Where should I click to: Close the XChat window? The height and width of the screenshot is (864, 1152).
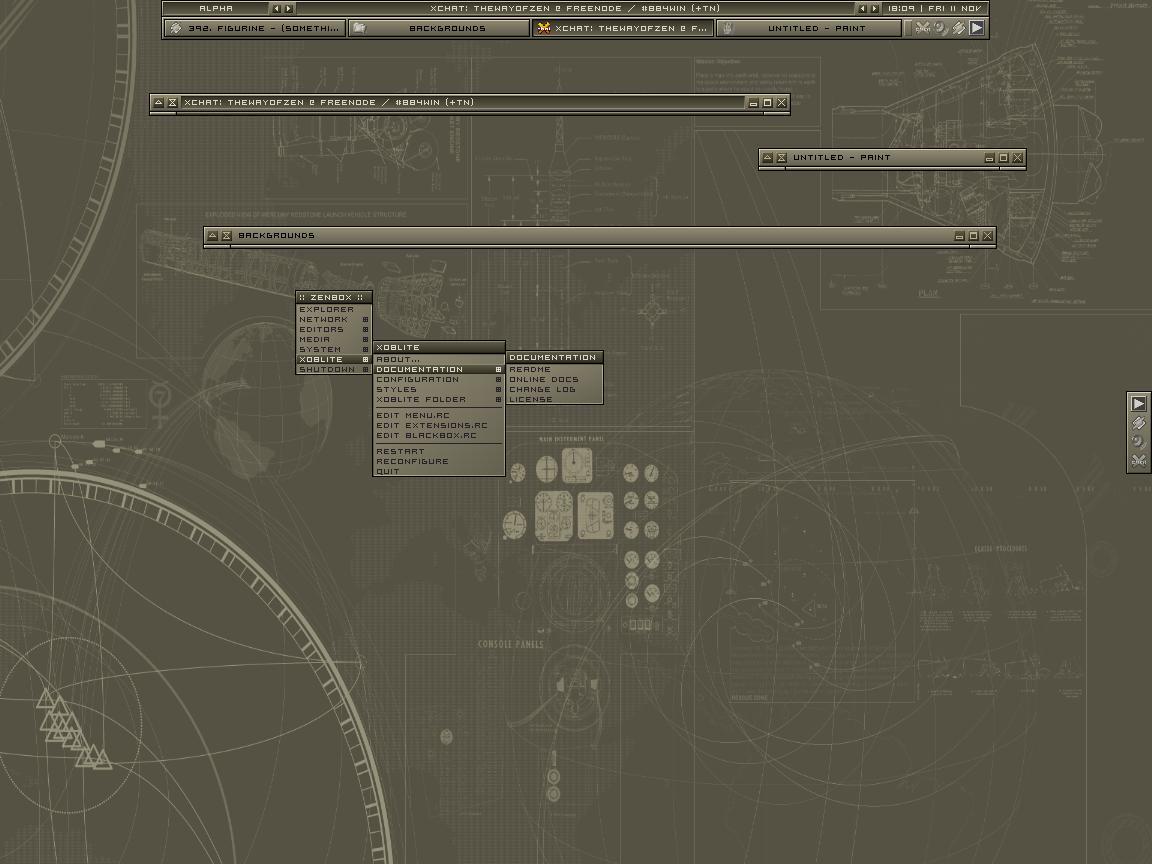[782, 103]
